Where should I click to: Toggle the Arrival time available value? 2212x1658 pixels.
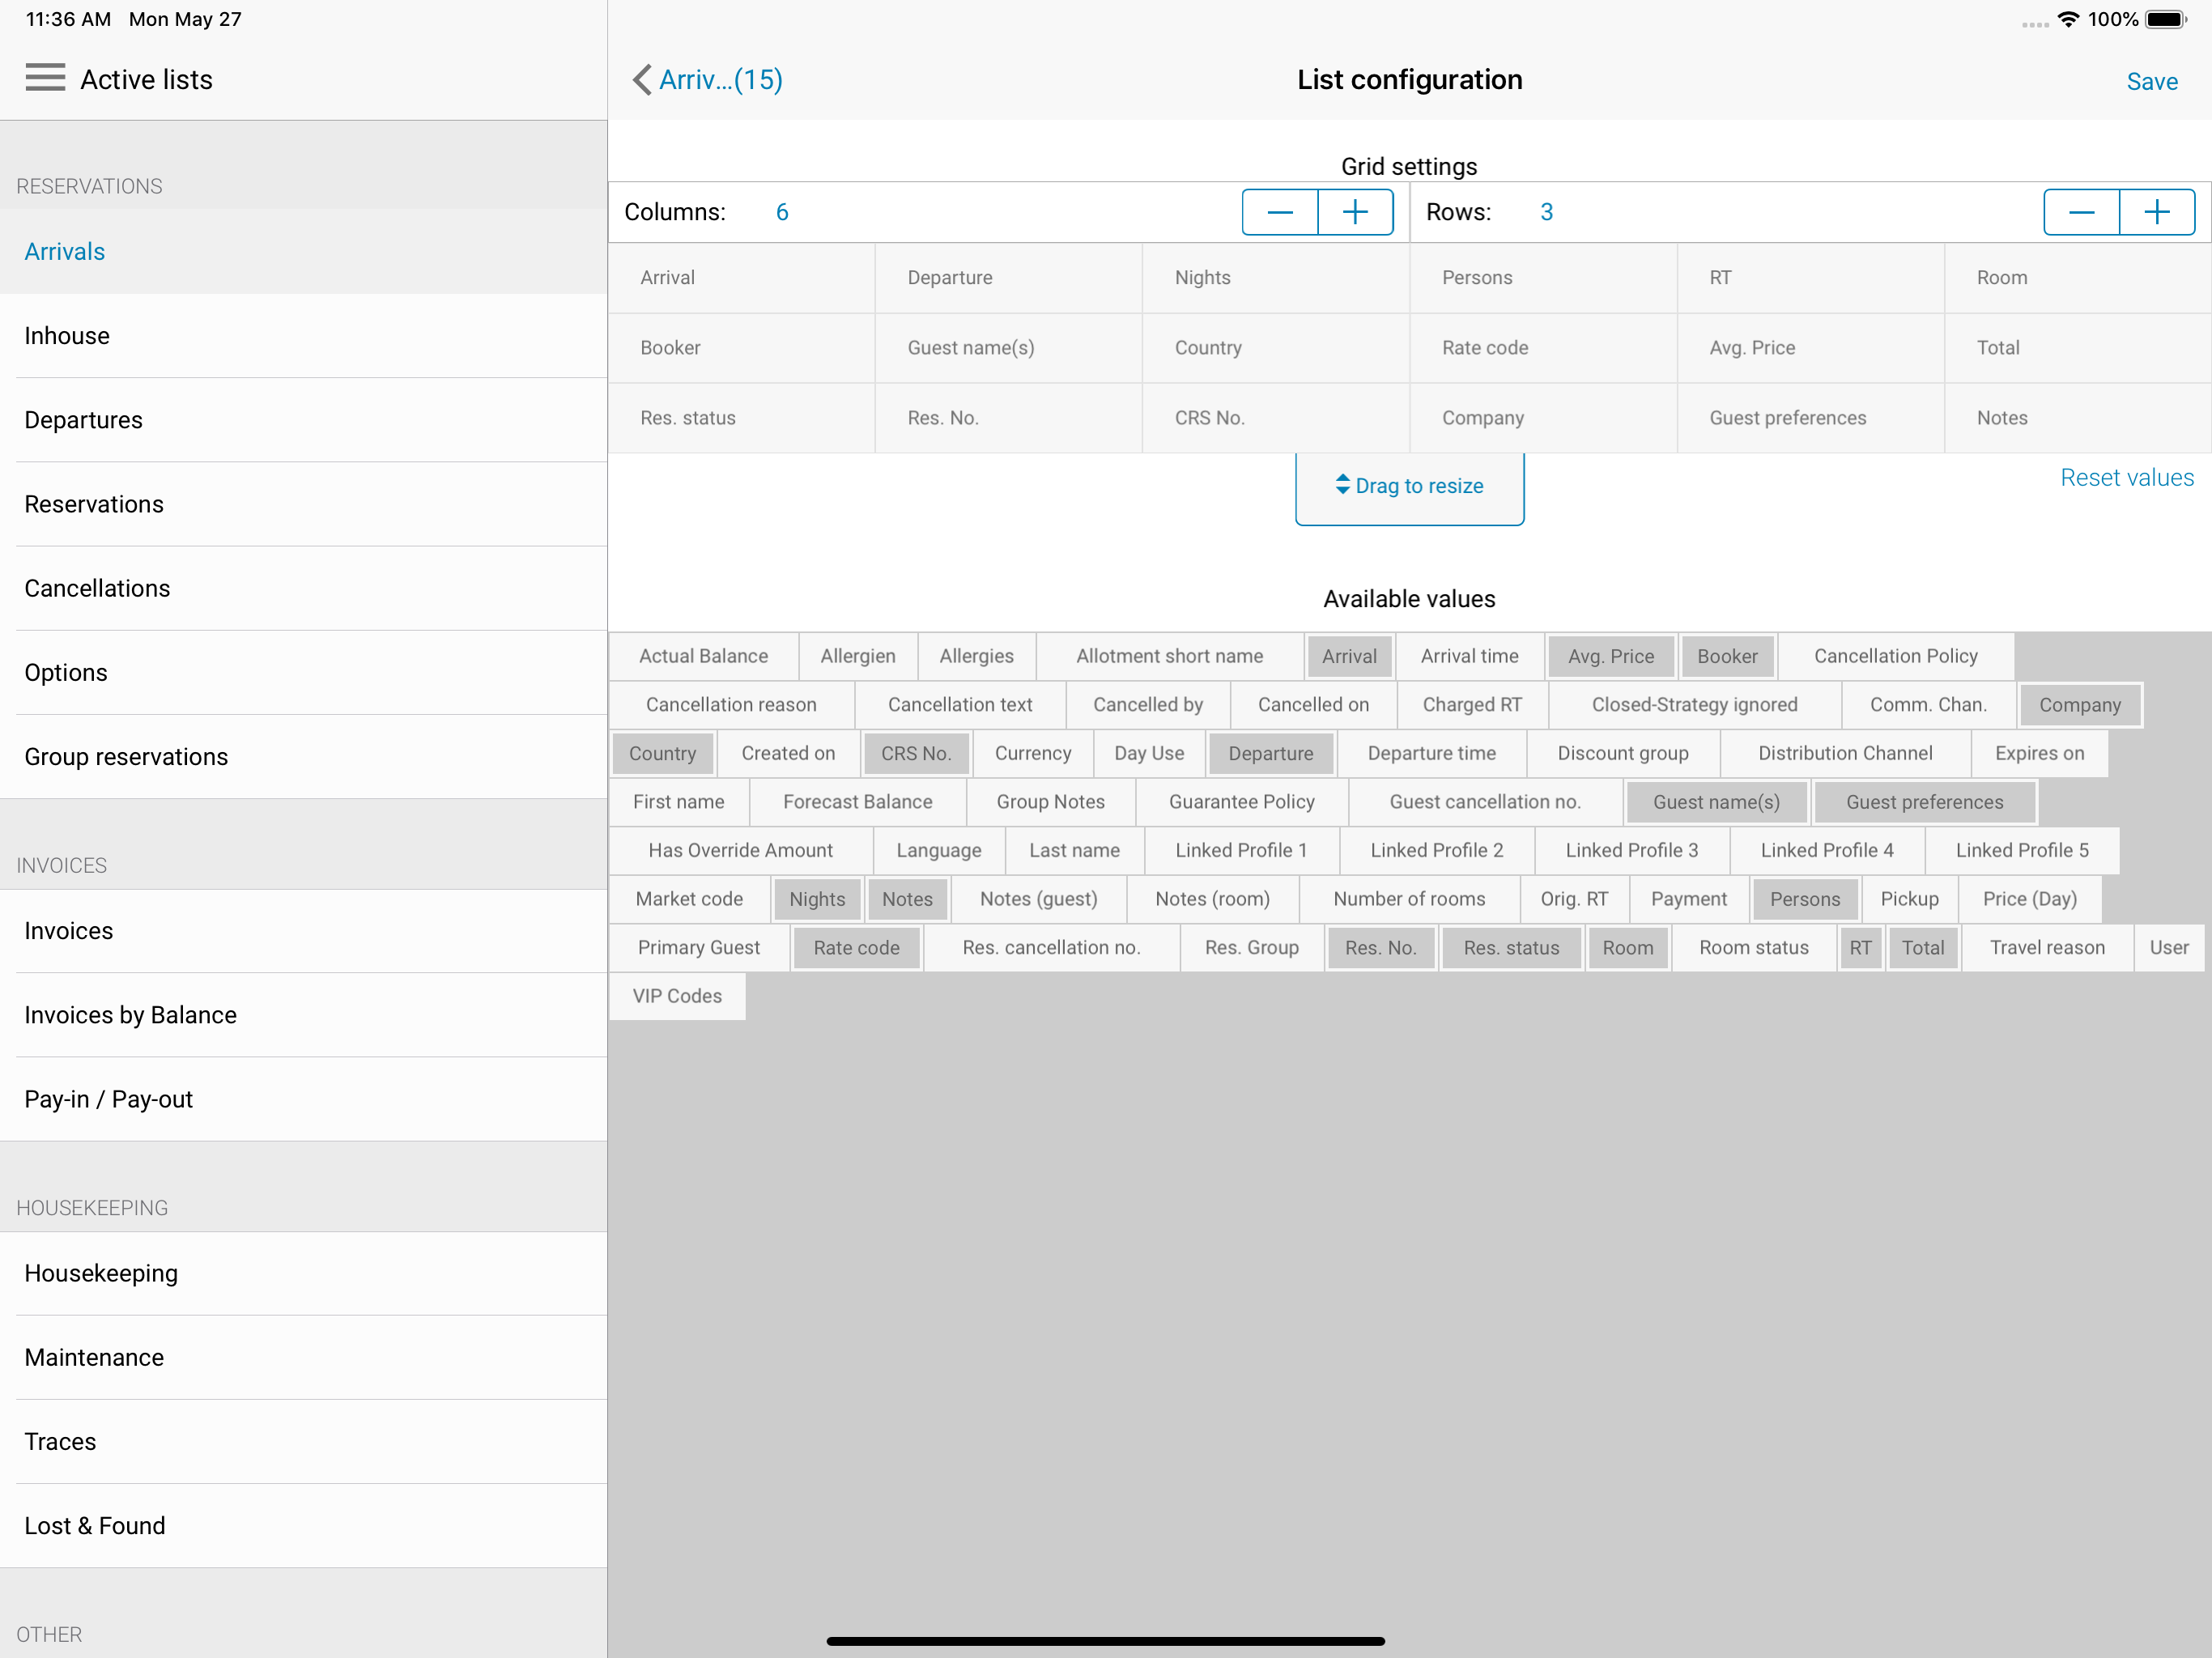click(x=1469, y=656)
